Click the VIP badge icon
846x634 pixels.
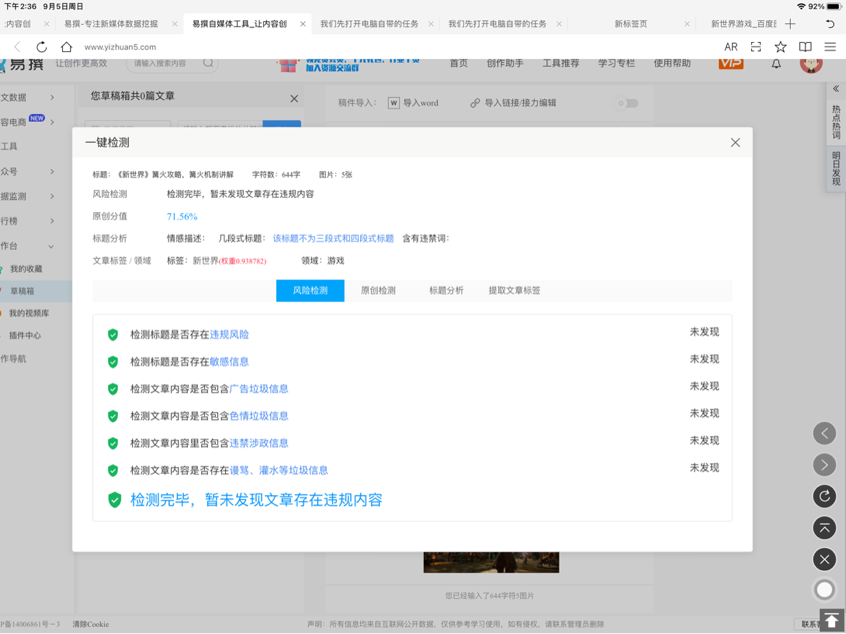(730, 63)
